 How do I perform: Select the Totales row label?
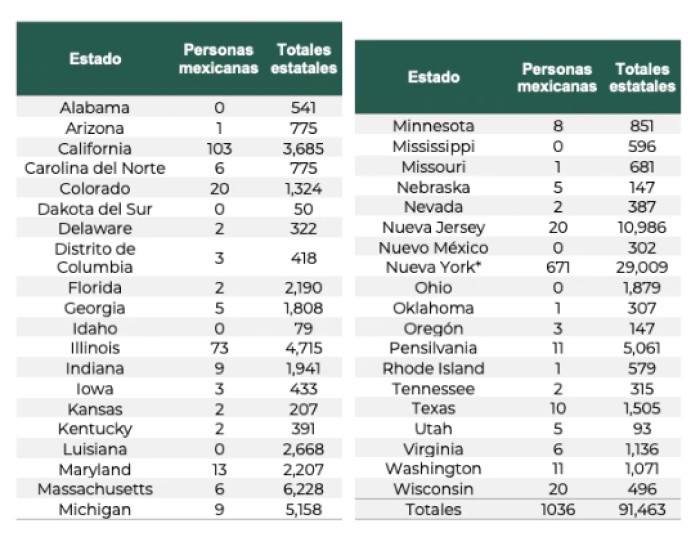coord(433,509)
